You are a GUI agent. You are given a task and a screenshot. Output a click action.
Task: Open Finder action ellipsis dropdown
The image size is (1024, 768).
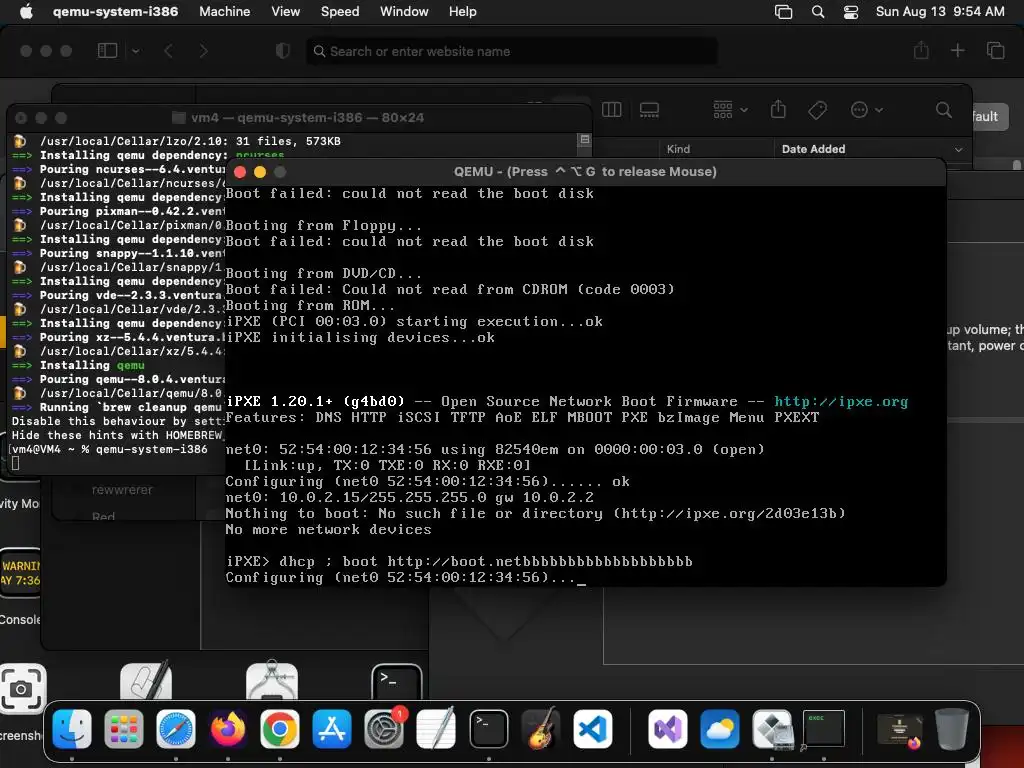click(867, 110)
